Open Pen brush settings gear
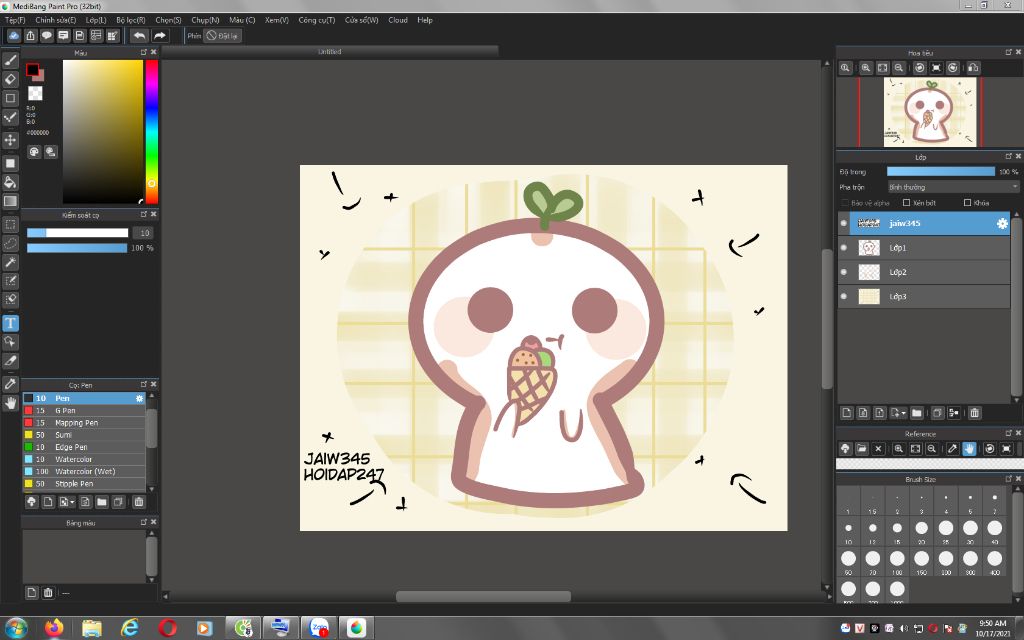The height and width of the screenshot is (640, 1024). pyautogui.click(x=139, y=398)
